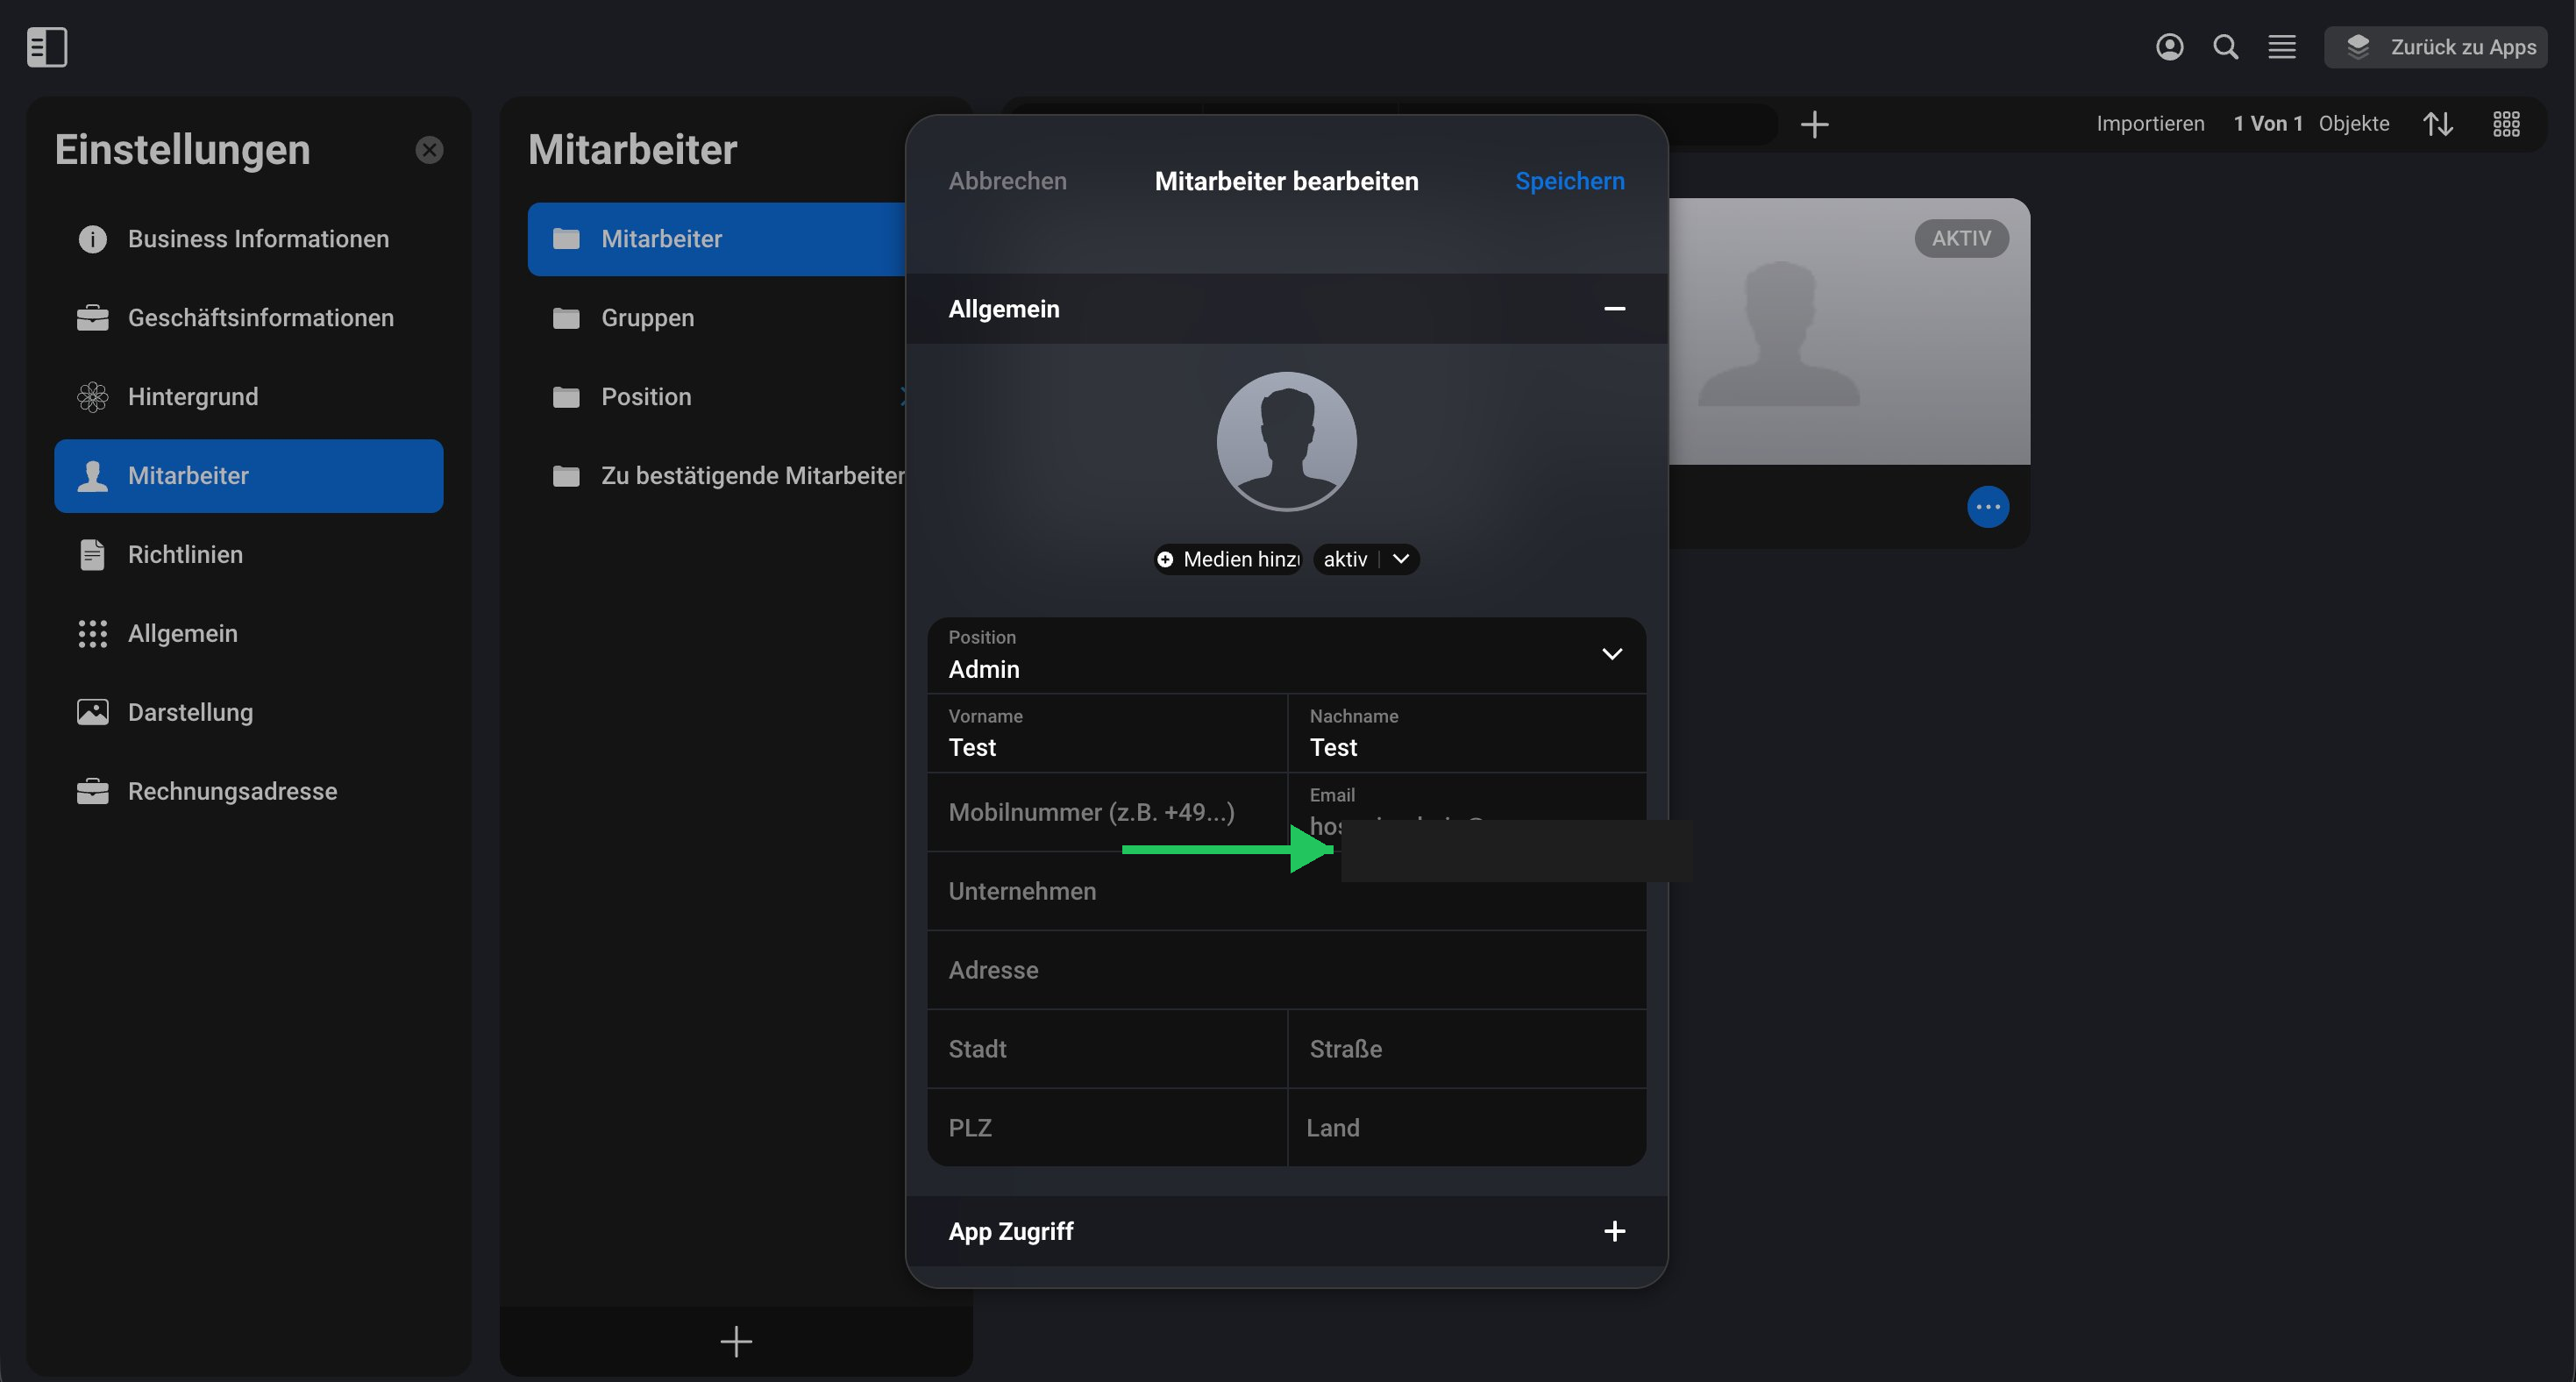Click Speichern to save employee
The height and width of the screenshot is (1382, 2576).
point(1569,181)
